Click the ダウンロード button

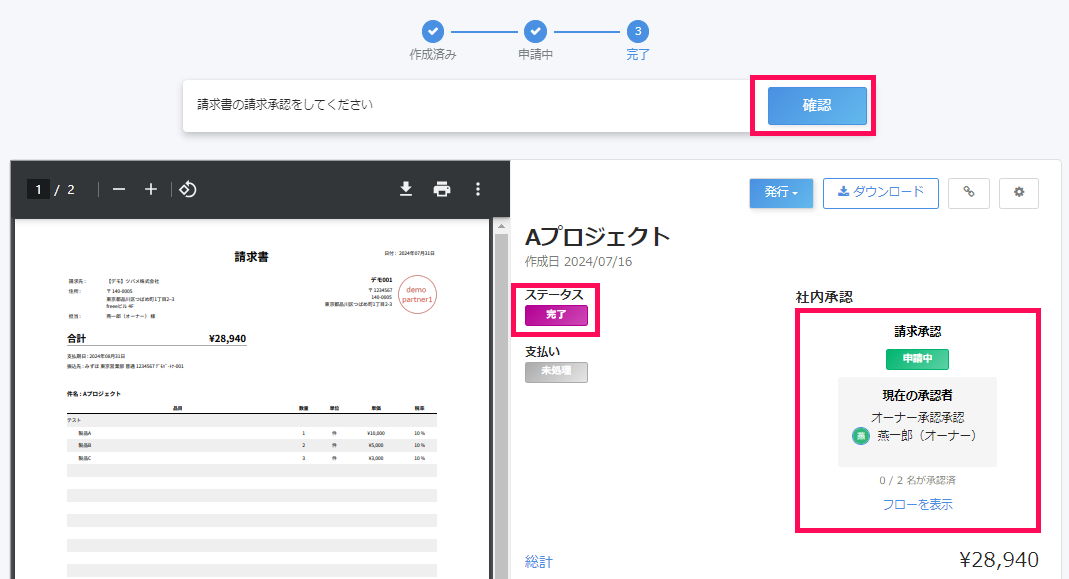pos(880,193)
